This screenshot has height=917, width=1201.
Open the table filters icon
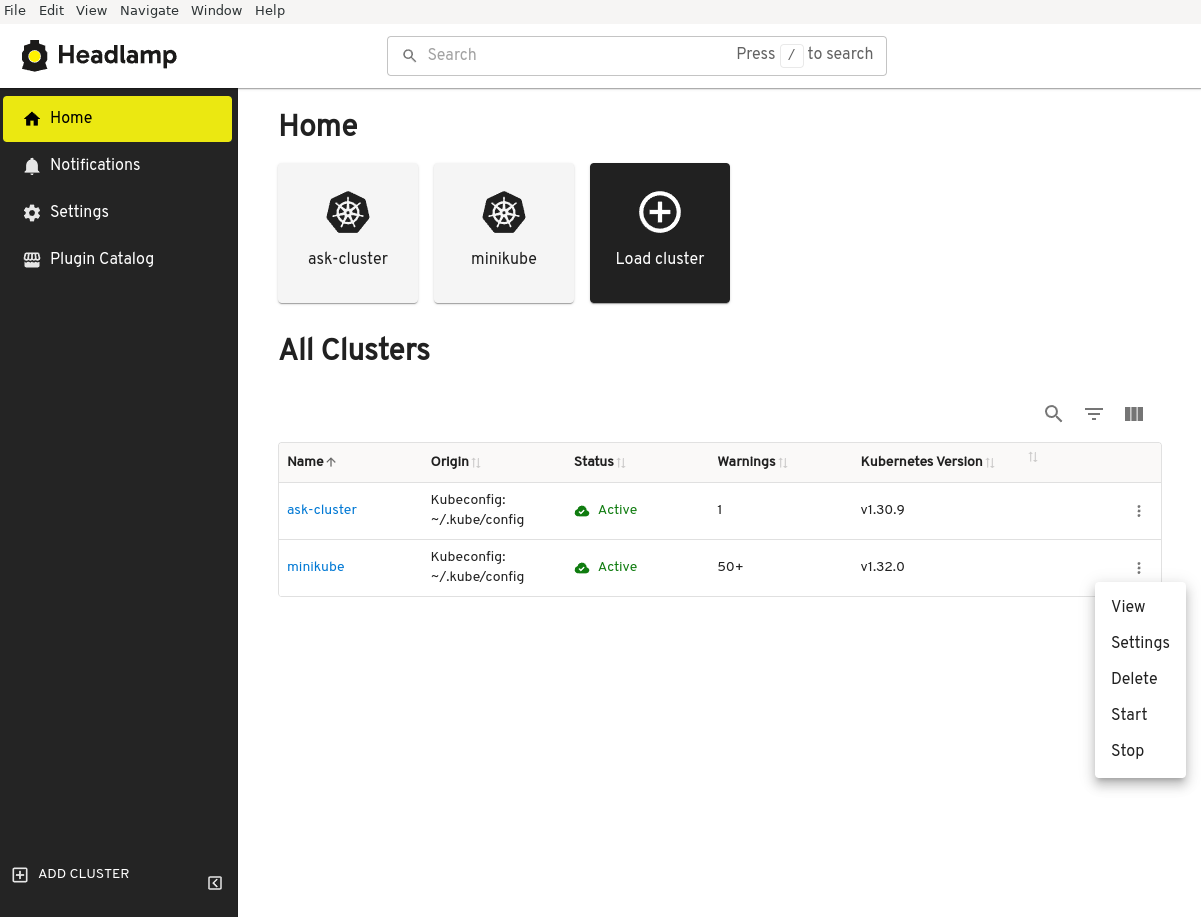coord(1094,414)
